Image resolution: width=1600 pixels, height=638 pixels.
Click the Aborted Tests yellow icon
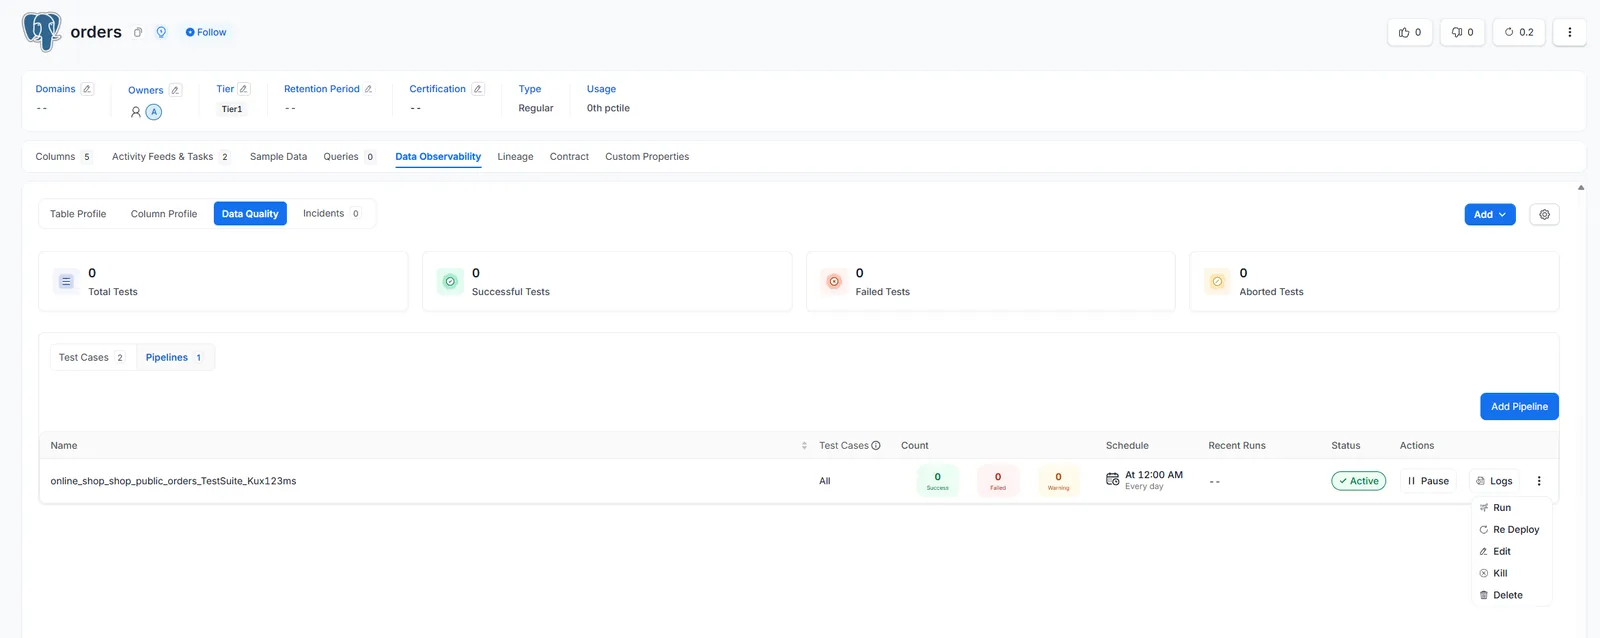pyautogui.click(x=1217, y=282)
